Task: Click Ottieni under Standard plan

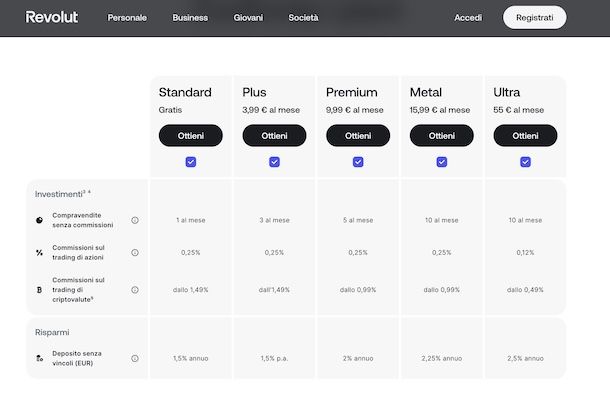Action: (191, 135)
